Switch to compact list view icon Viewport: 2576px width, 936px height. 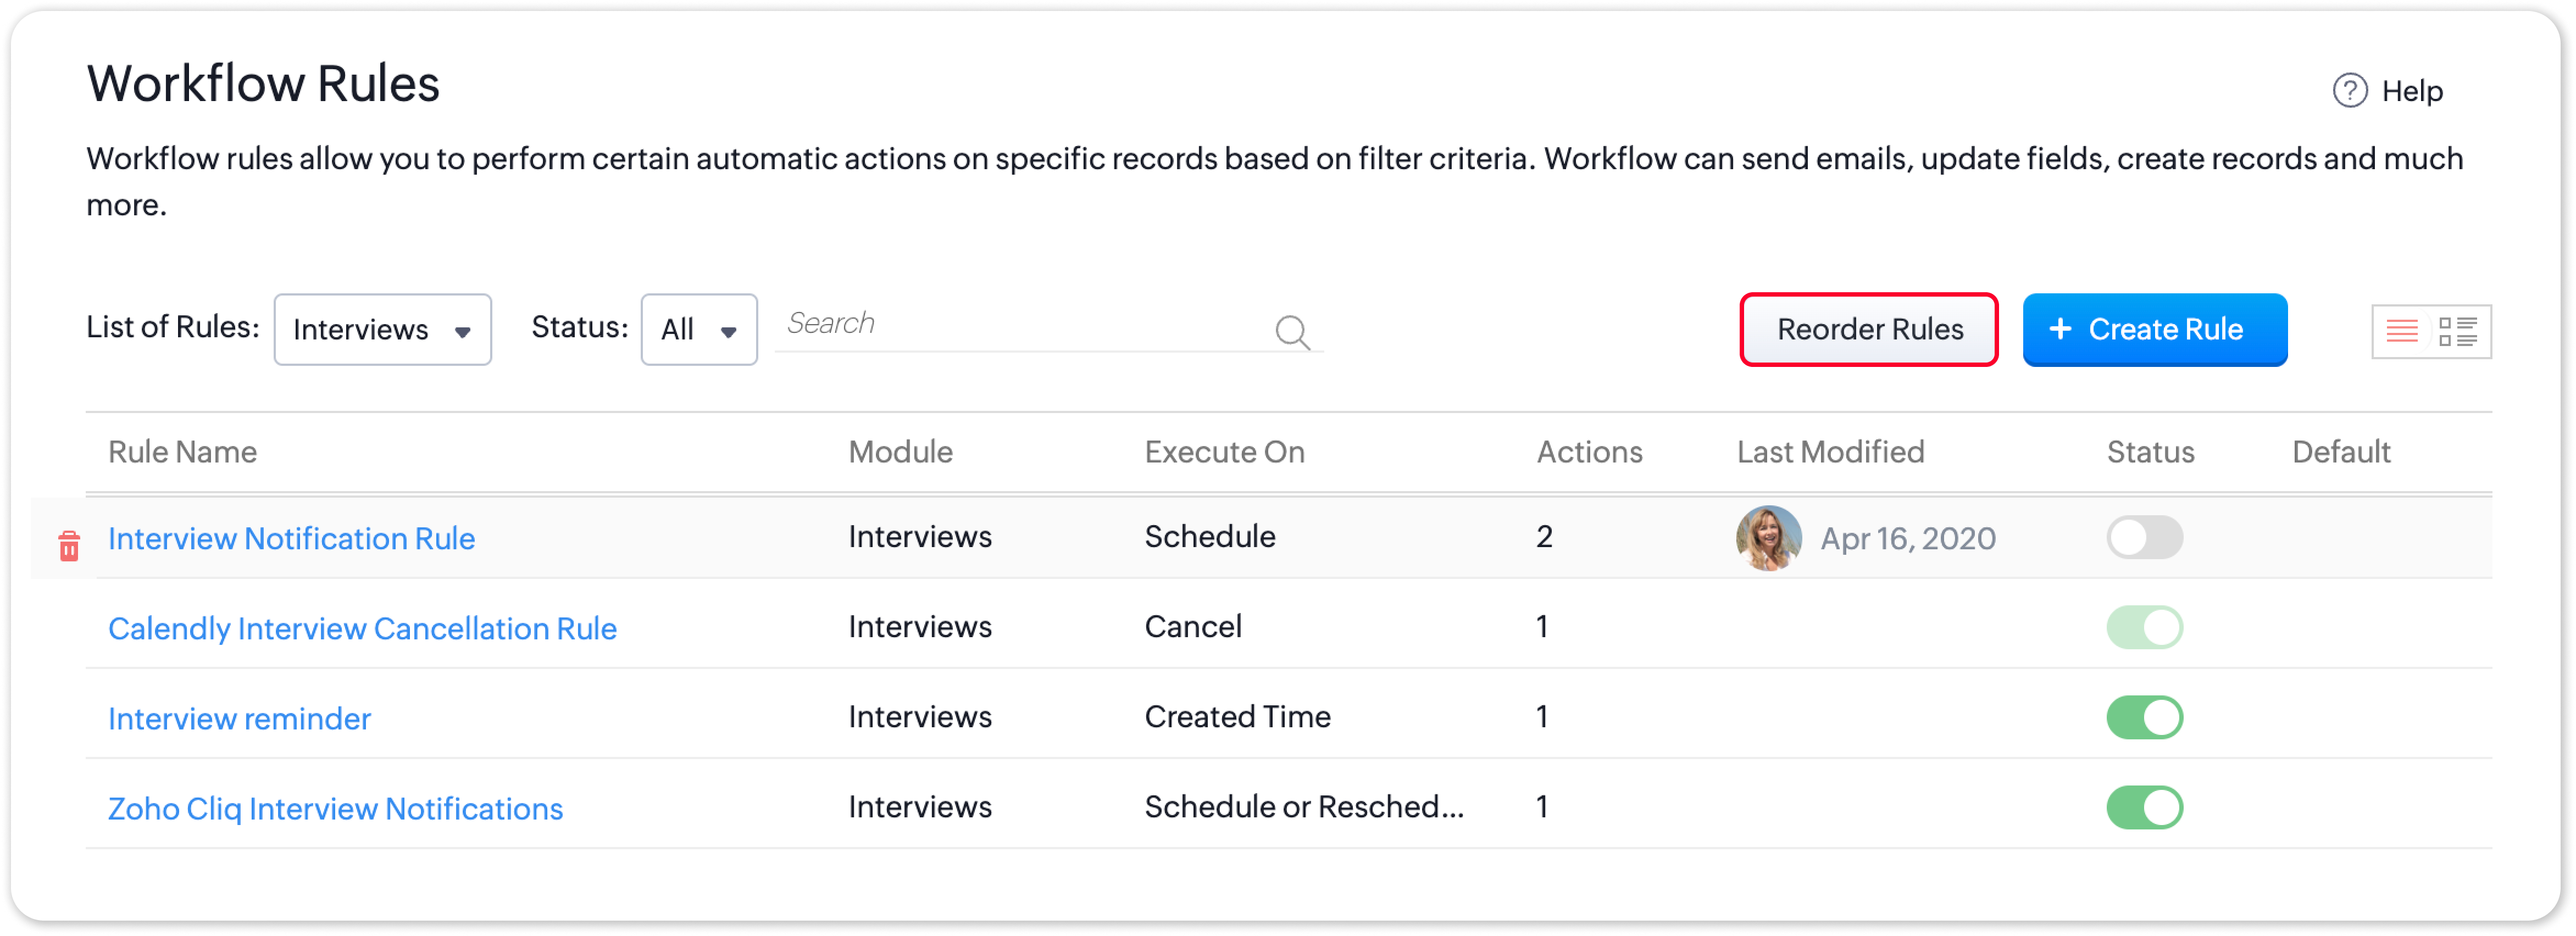(2402, 331)
